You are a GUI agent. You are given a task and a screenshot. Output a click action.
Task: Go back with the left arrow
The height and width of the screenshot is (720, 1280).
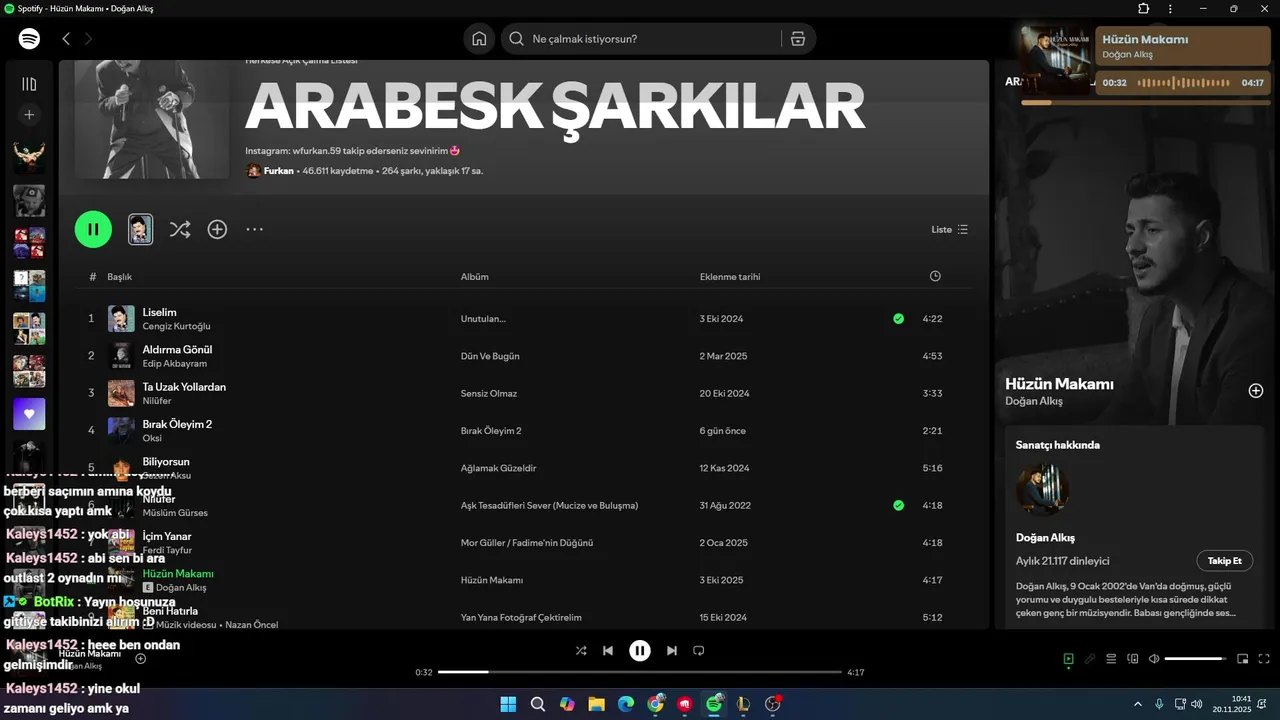click(x=66, y=39)
